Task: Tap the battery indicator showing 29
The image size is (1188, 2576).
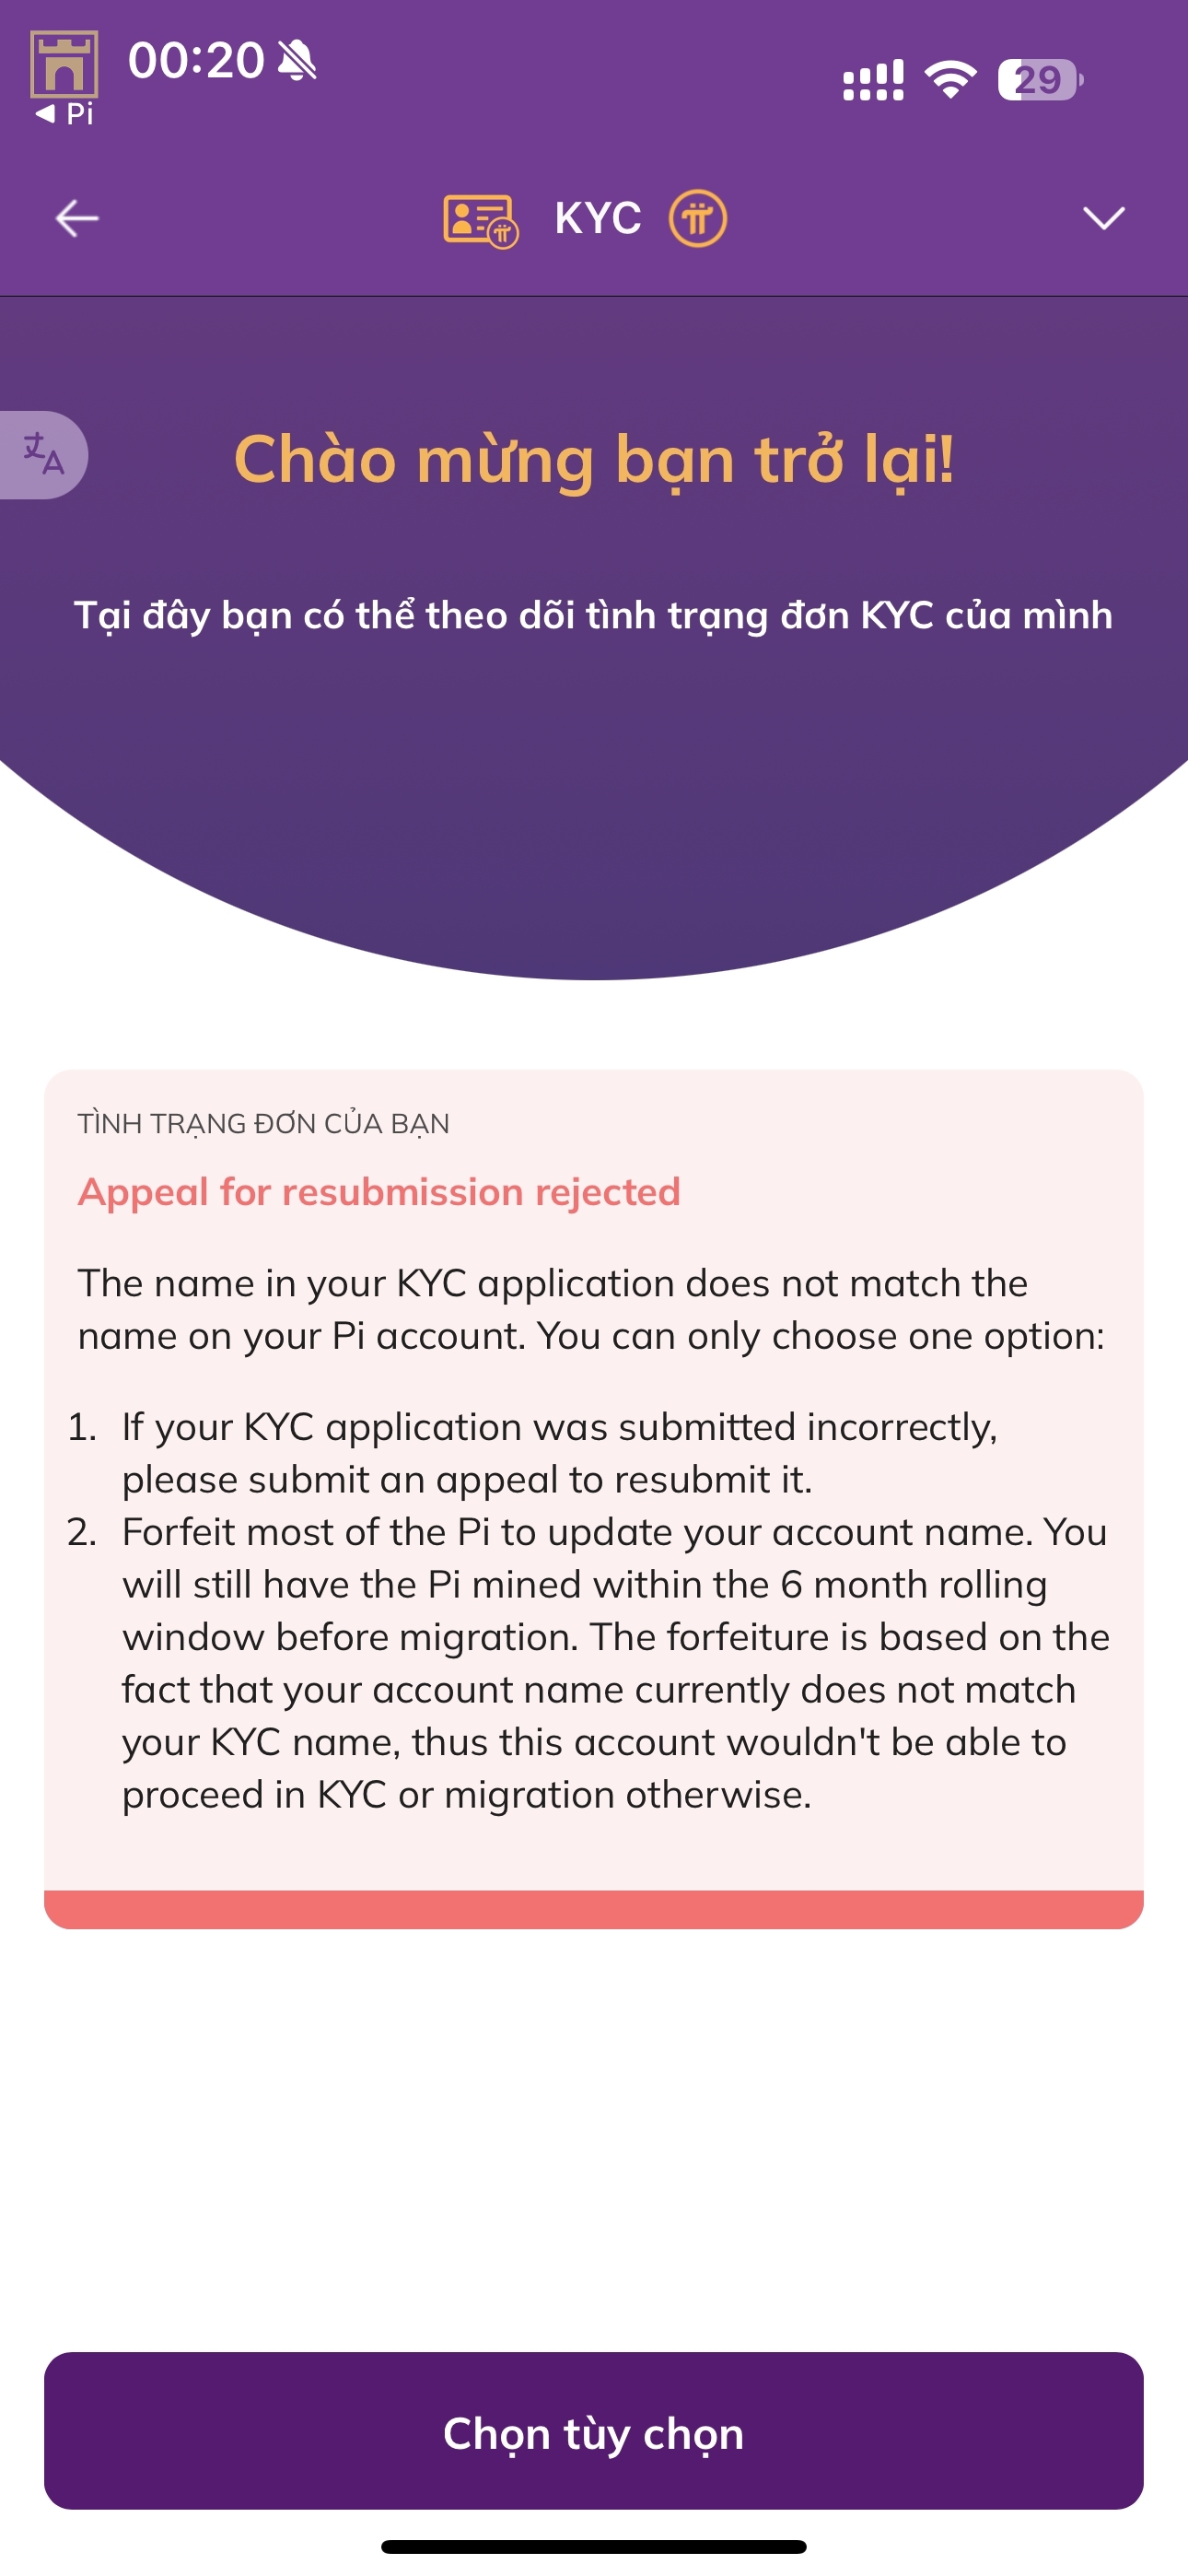Action: (1040, 80)
